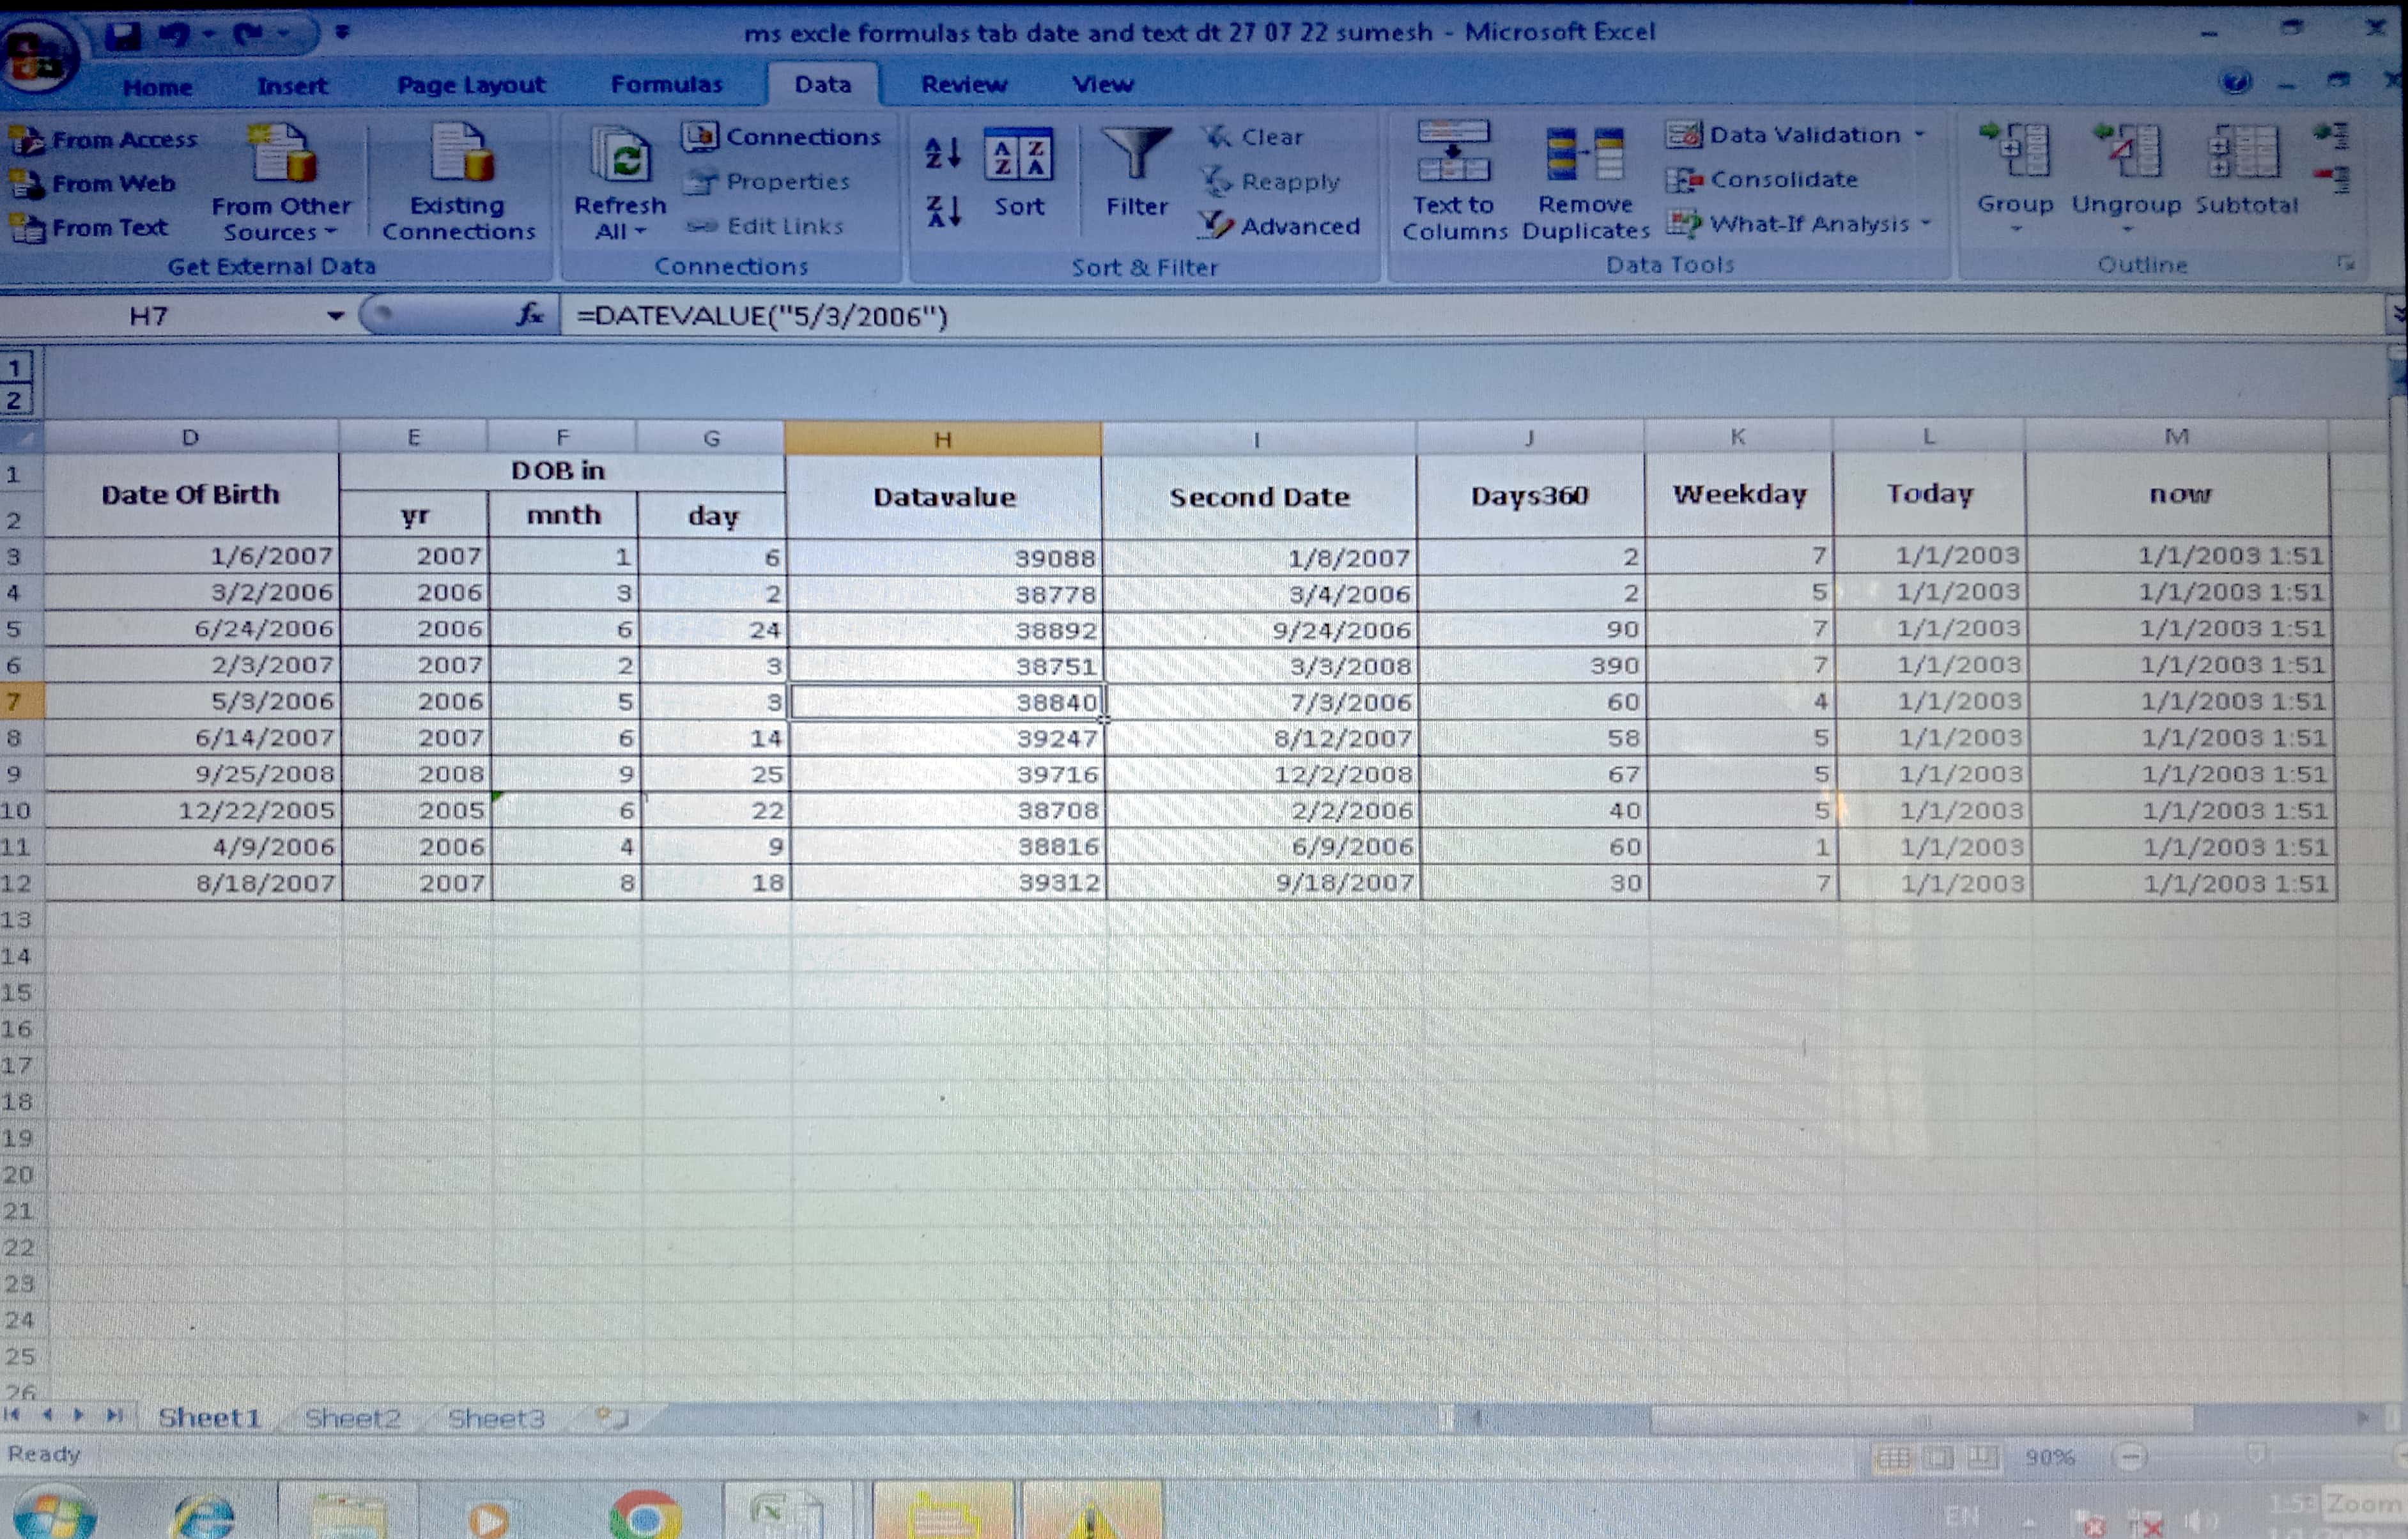Open the Formulas ribbon tab
Screen dimensions: 2408x1539
(x=666, y=85)
